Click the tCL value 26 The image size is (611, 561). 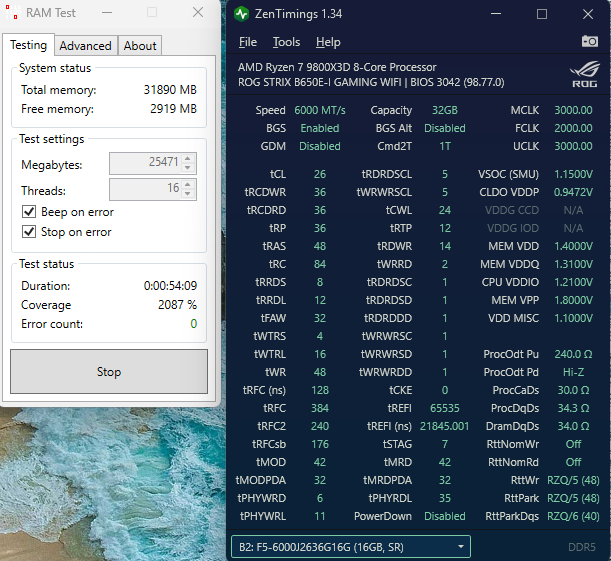click(320, 174)
